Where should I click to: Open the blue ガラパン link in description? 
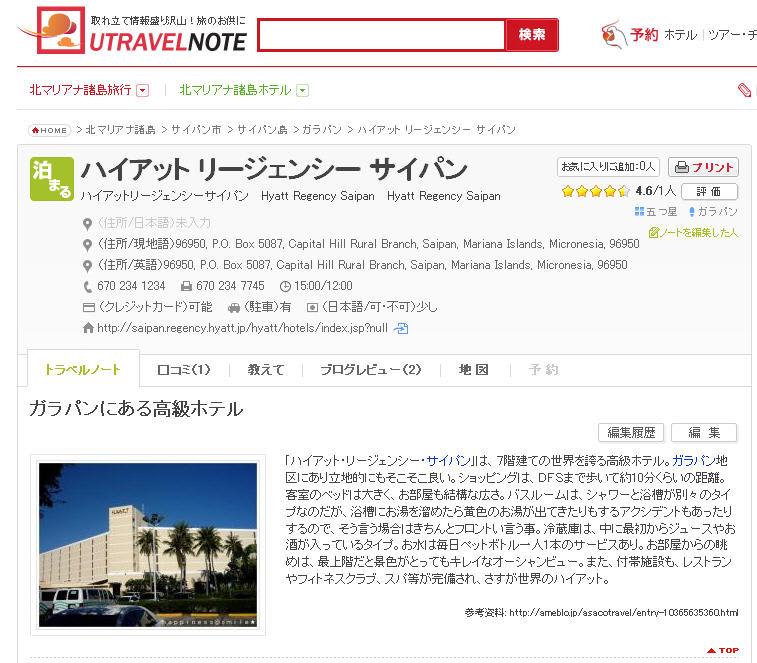pos(693,461)
